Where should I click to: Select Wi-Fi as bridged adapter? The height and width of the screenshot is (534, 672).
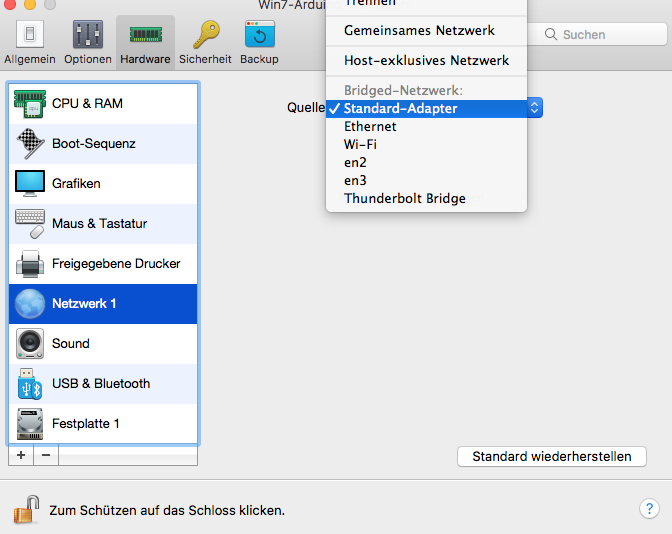tap(426, 144)
